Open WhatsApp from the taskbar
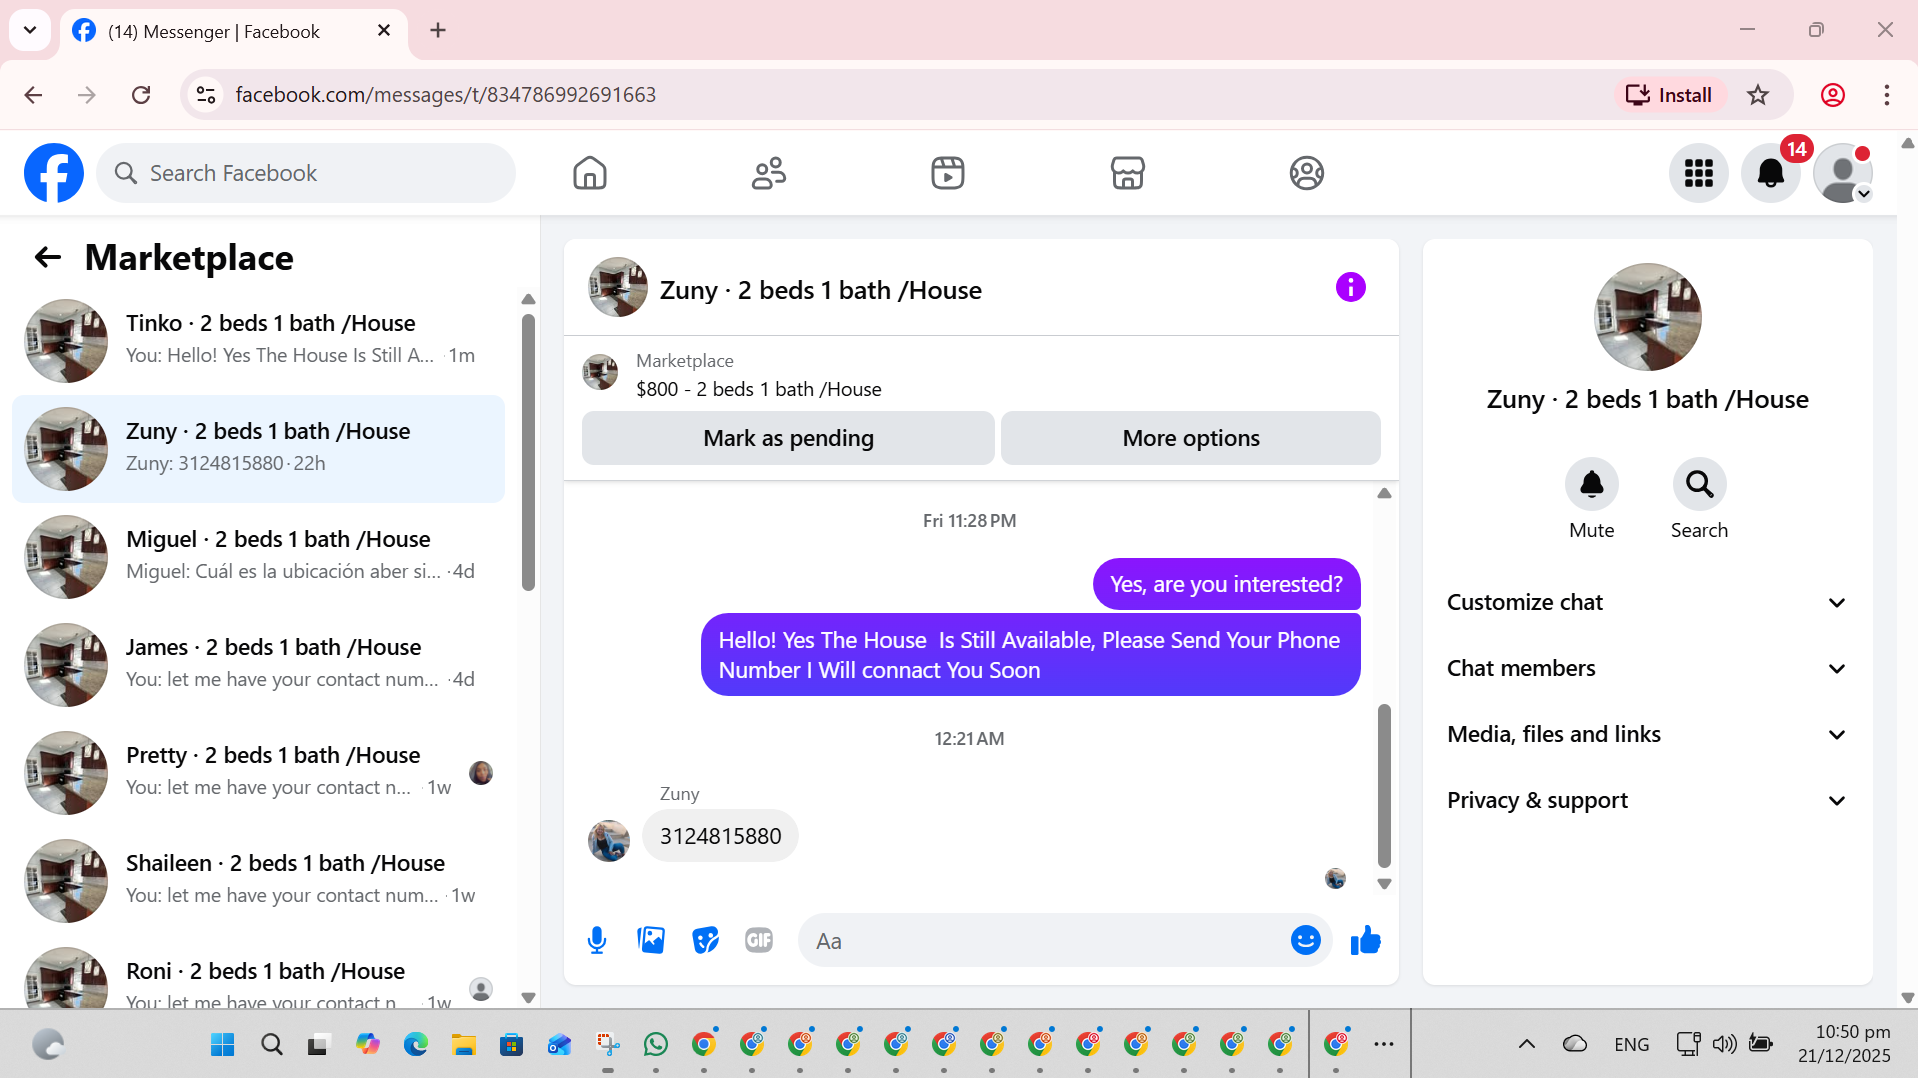Image resolution: width=1918 pixels, height=1078 pixels. click(656, 1045)
